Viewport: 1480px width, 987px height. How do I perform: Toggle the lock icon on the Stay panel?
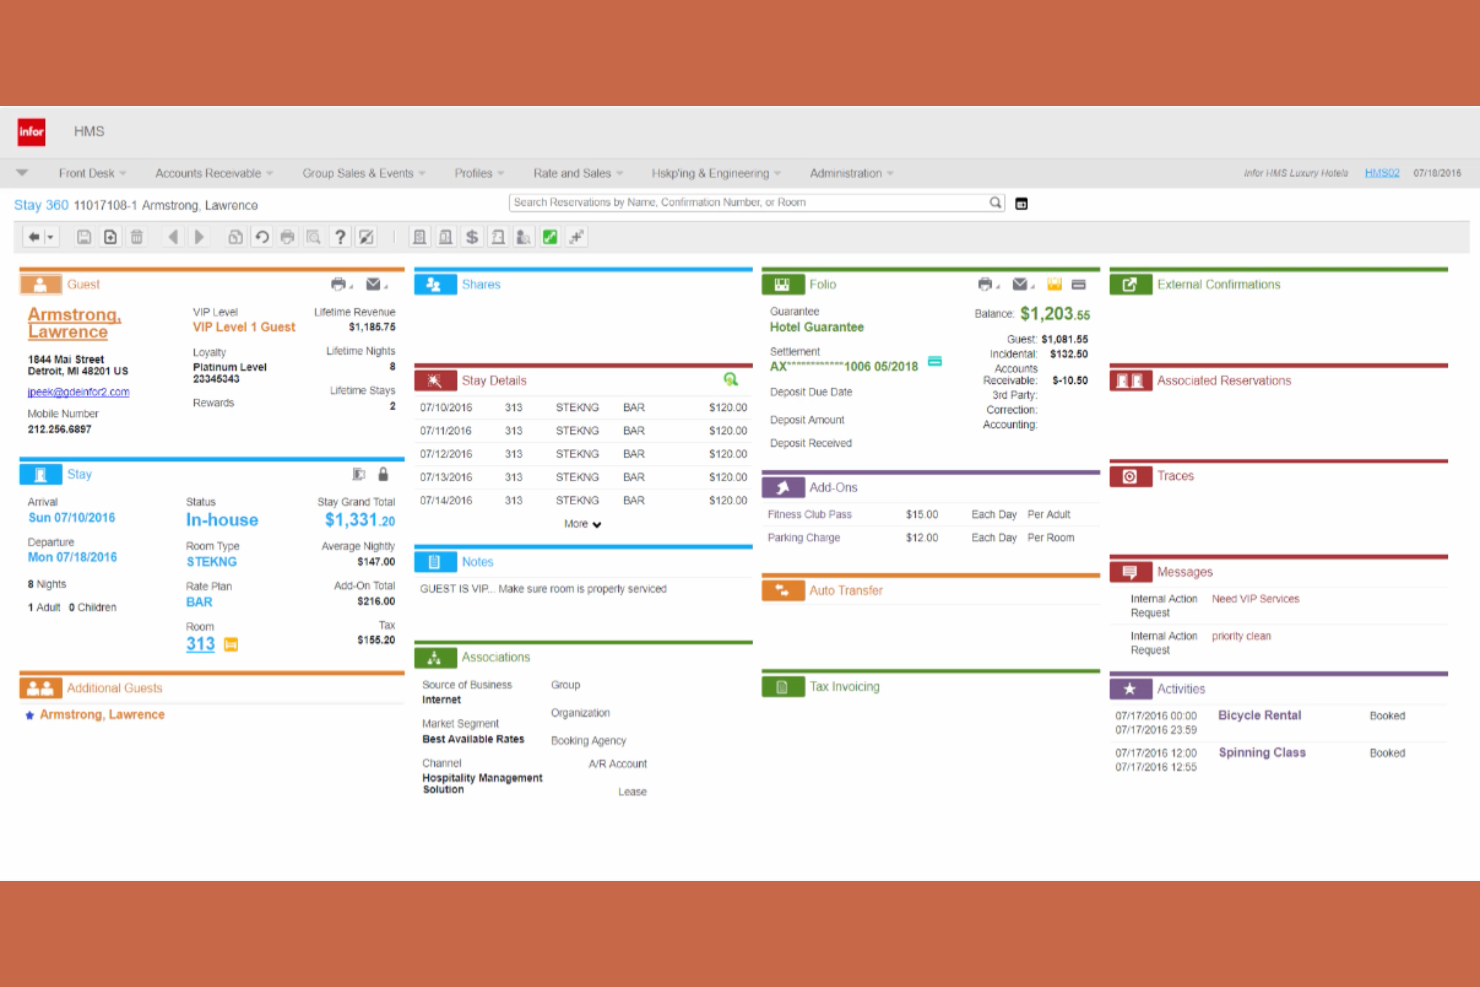(384, 473)
